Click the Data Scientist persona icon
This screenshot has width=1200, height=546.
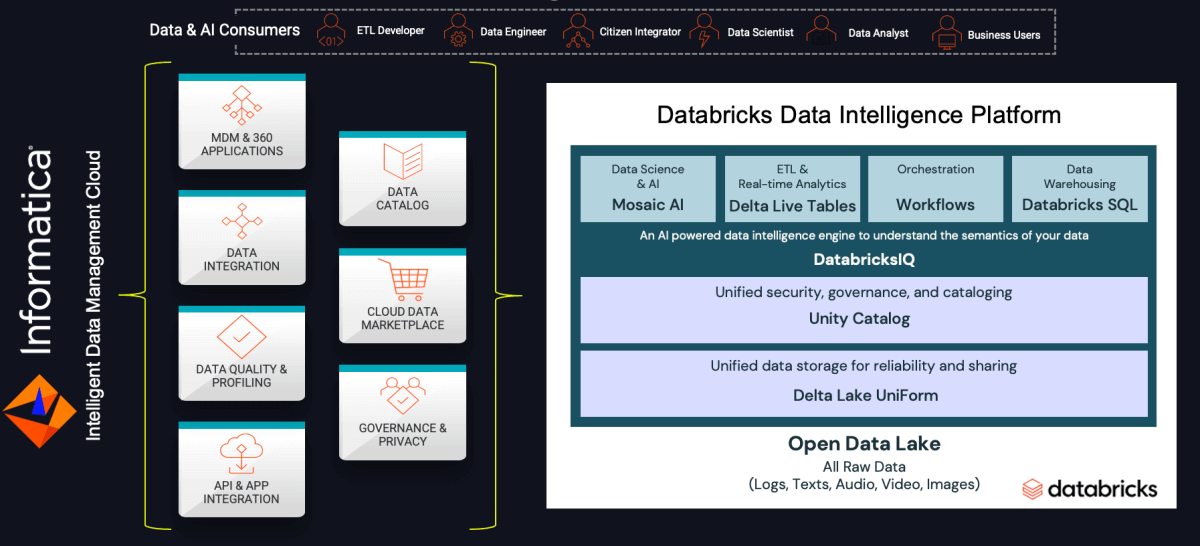pos(705,32)
